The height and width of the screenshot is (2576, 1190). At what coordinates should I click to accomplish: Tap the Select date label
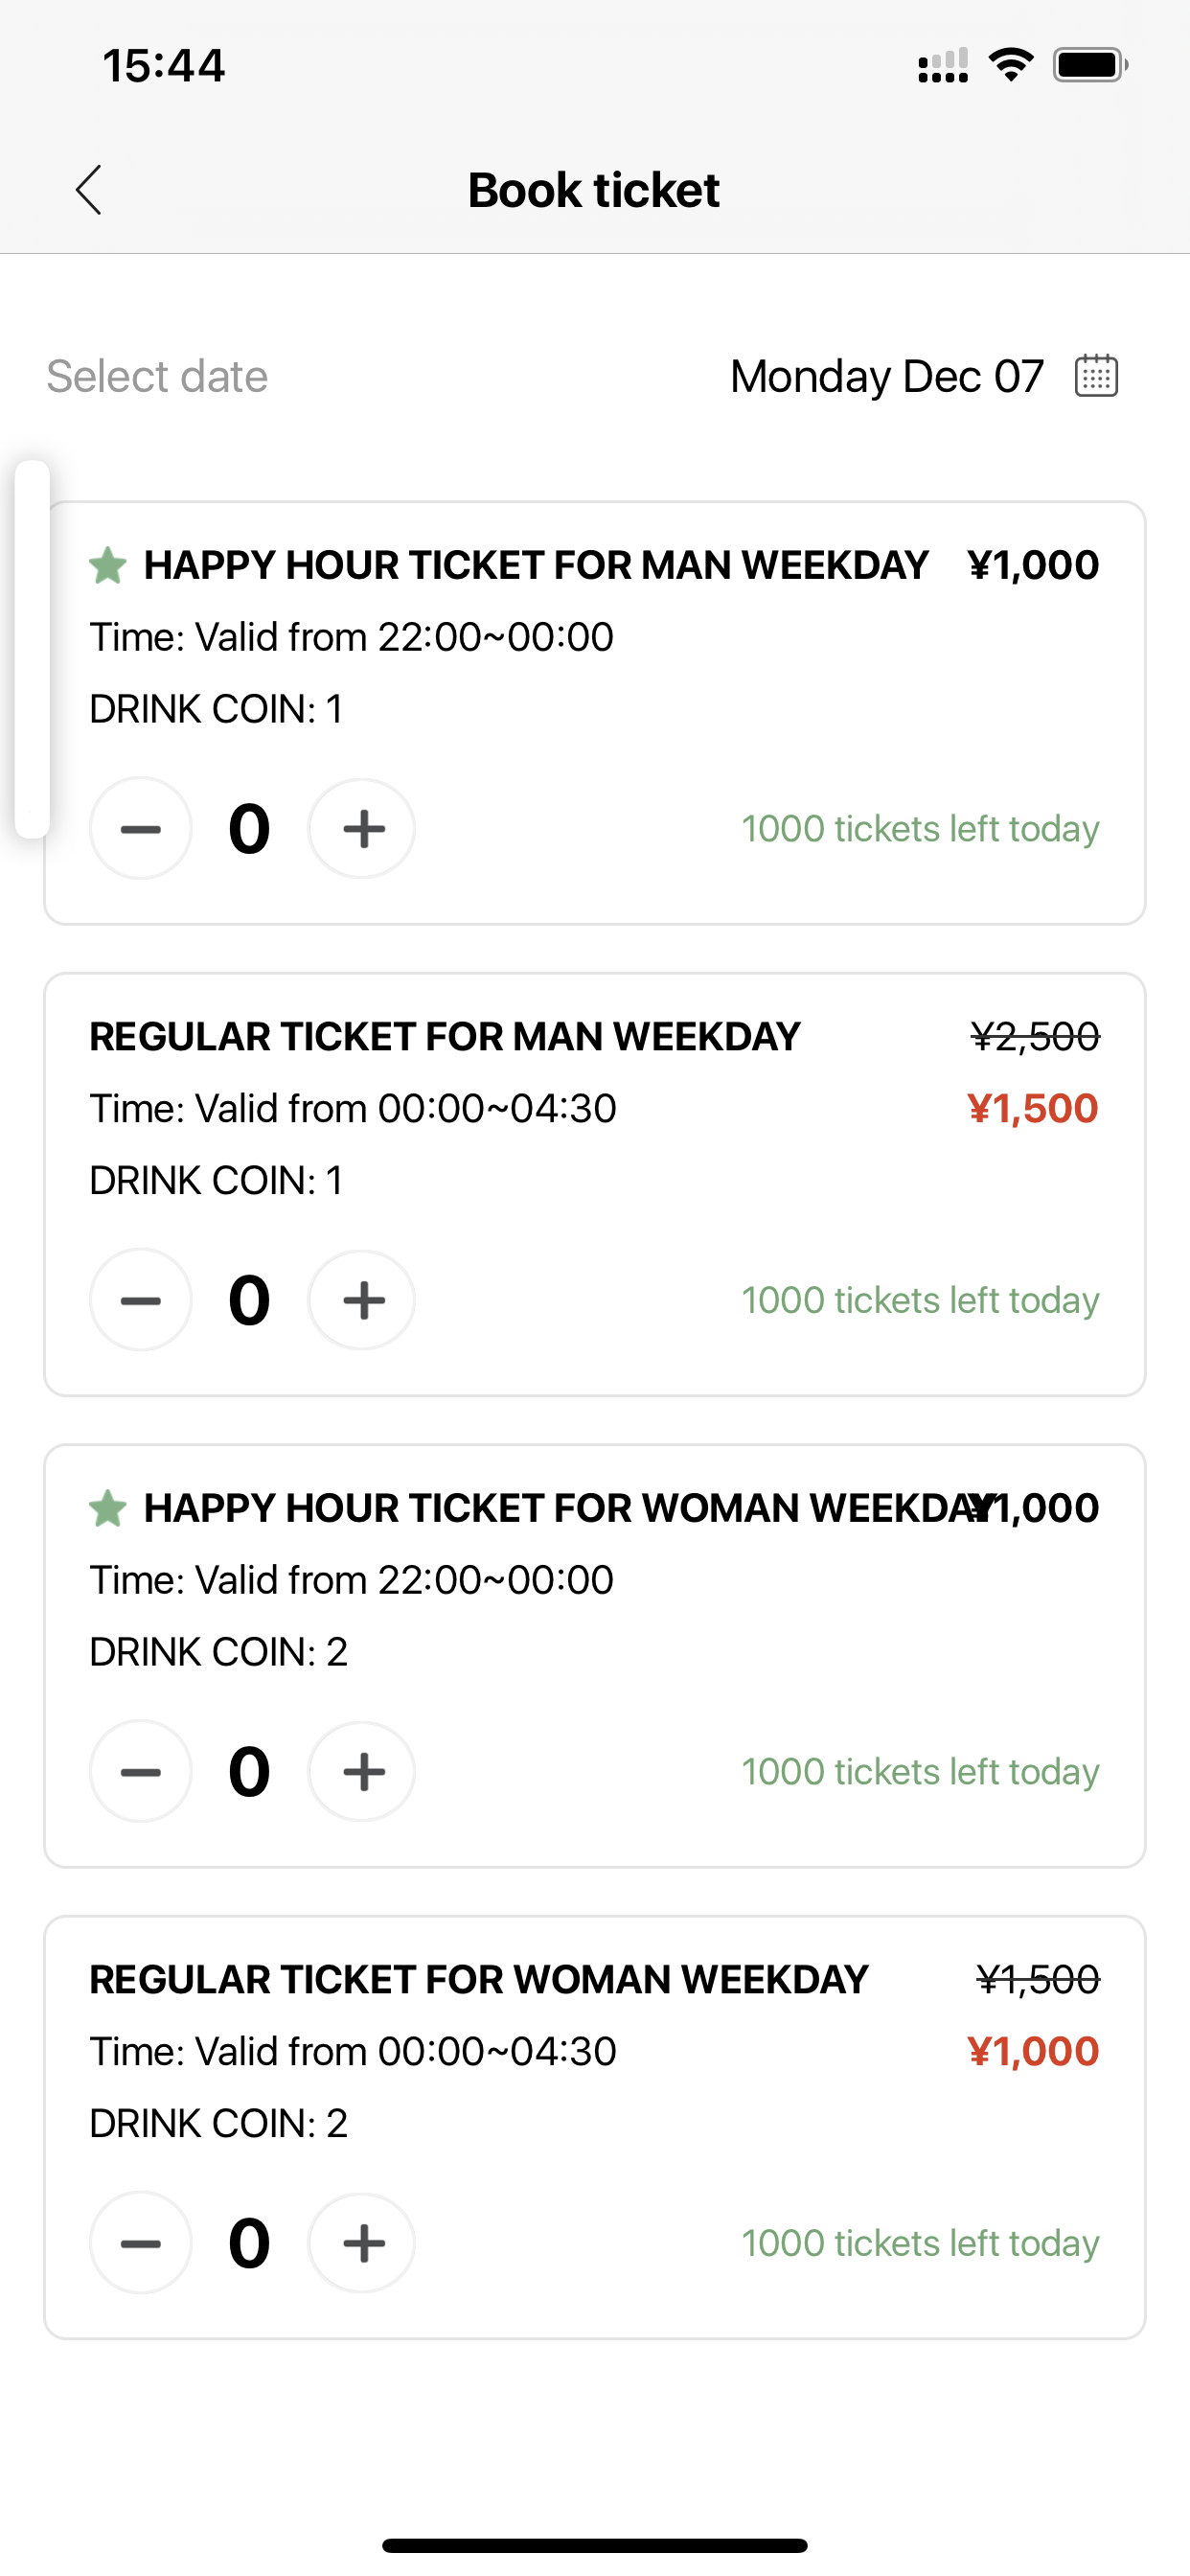[157, 377]
